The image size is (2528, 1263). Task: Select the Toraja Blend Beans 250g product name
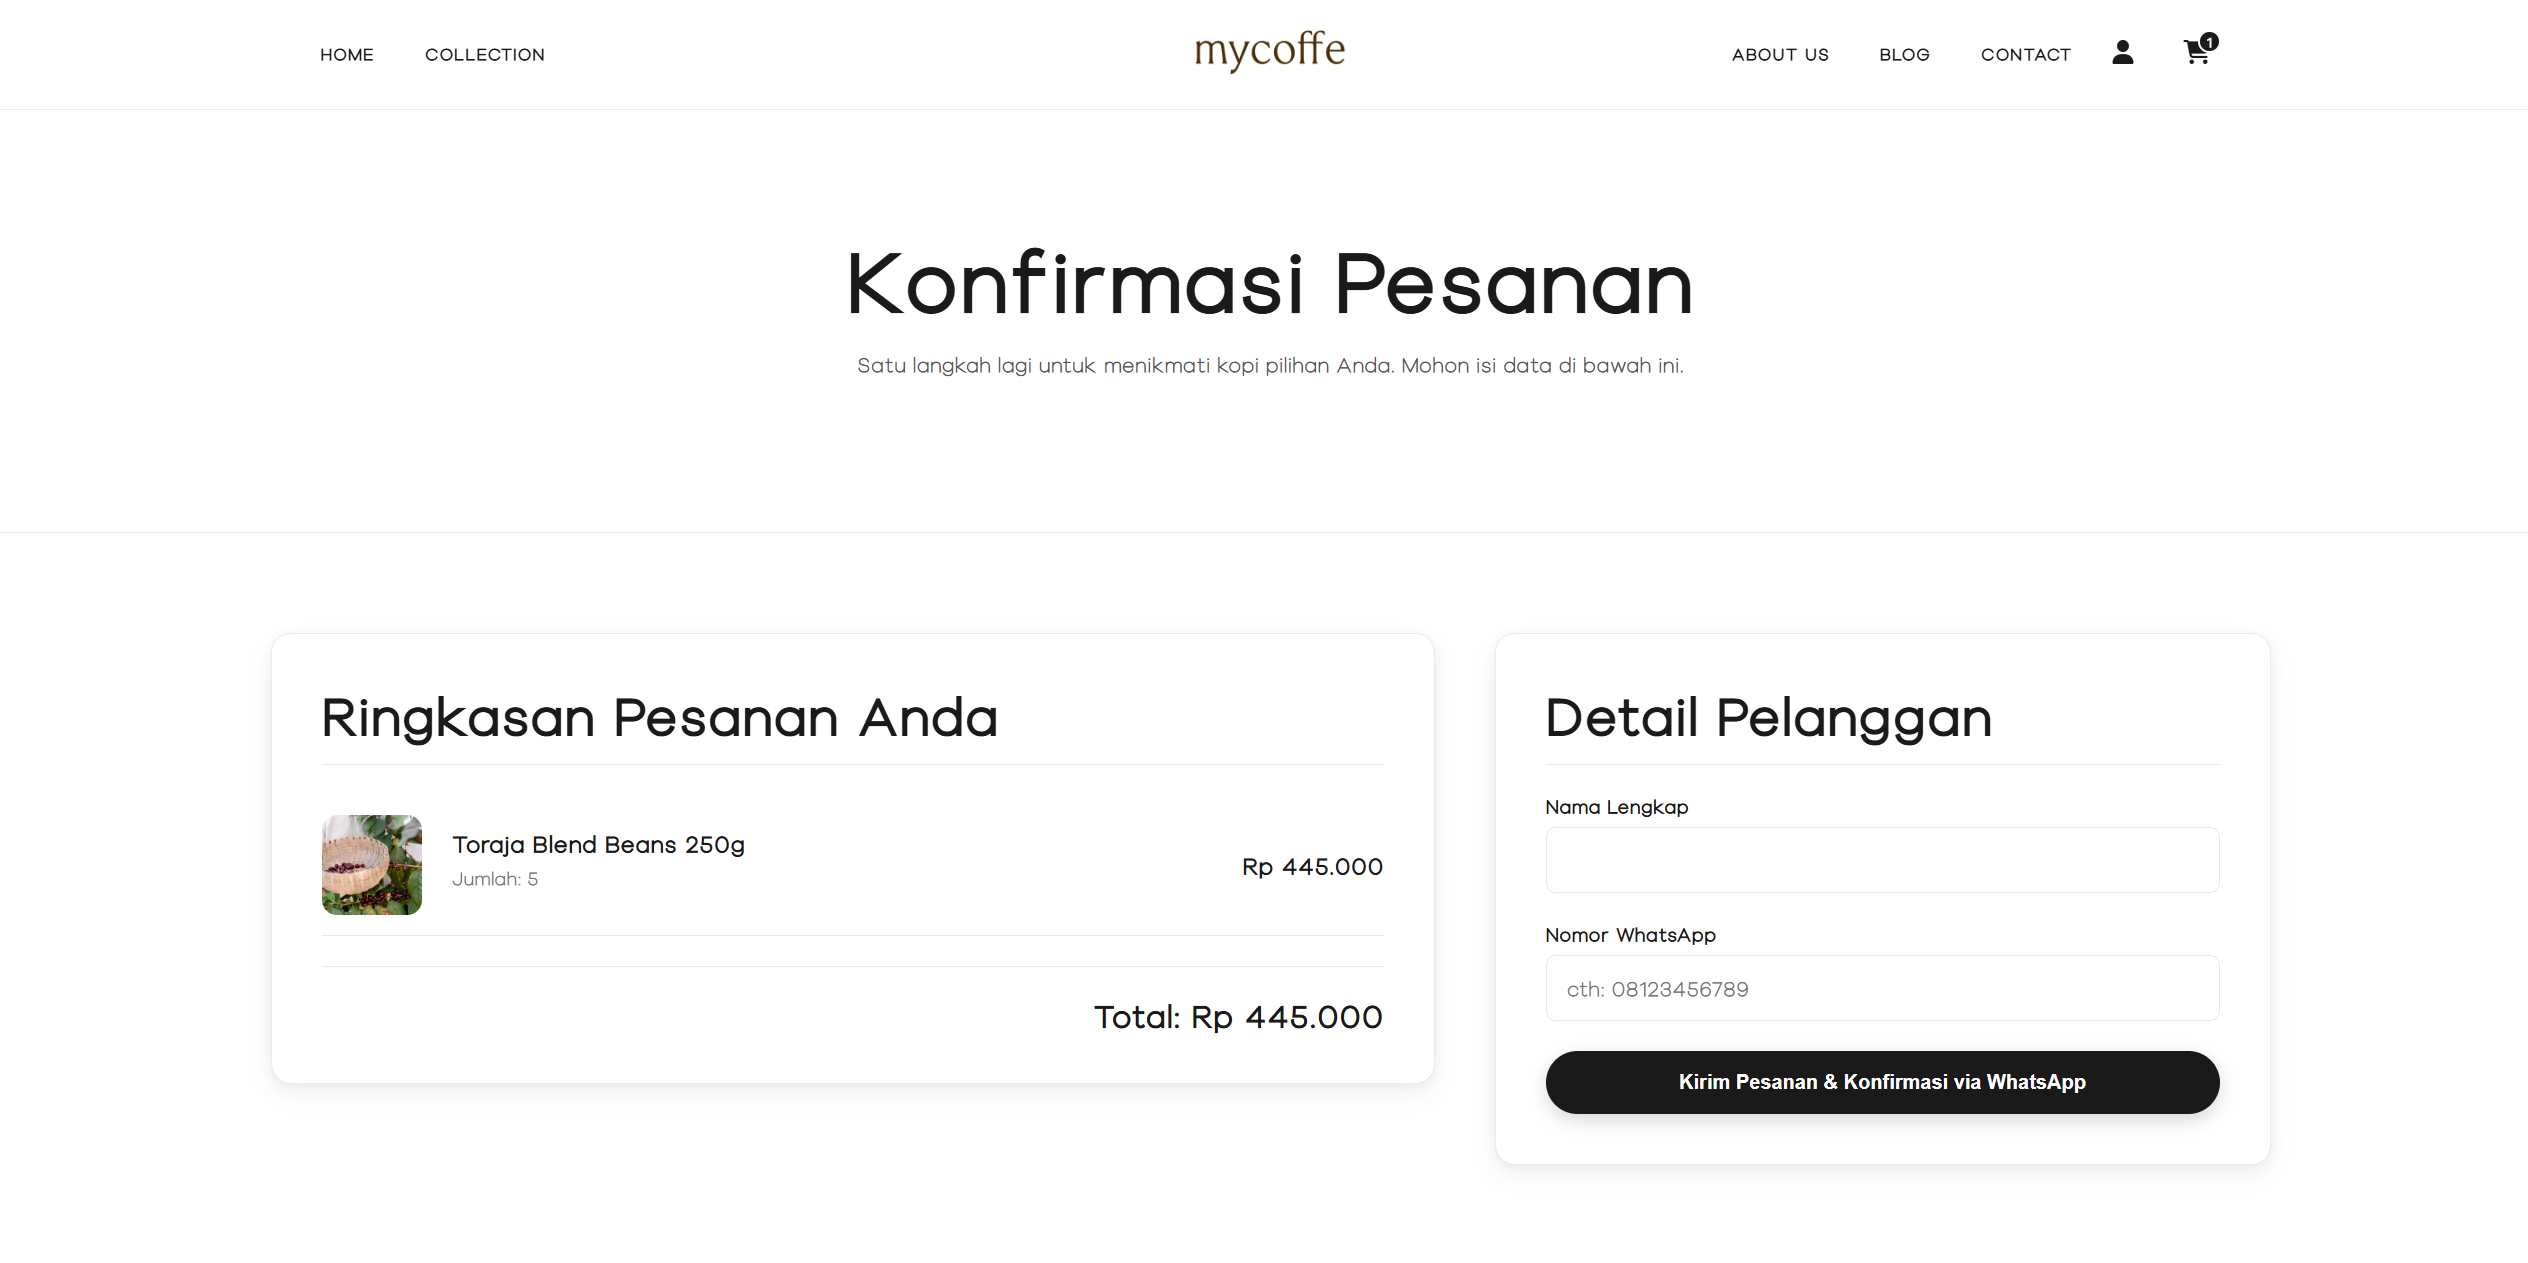(x=598, y=845)
